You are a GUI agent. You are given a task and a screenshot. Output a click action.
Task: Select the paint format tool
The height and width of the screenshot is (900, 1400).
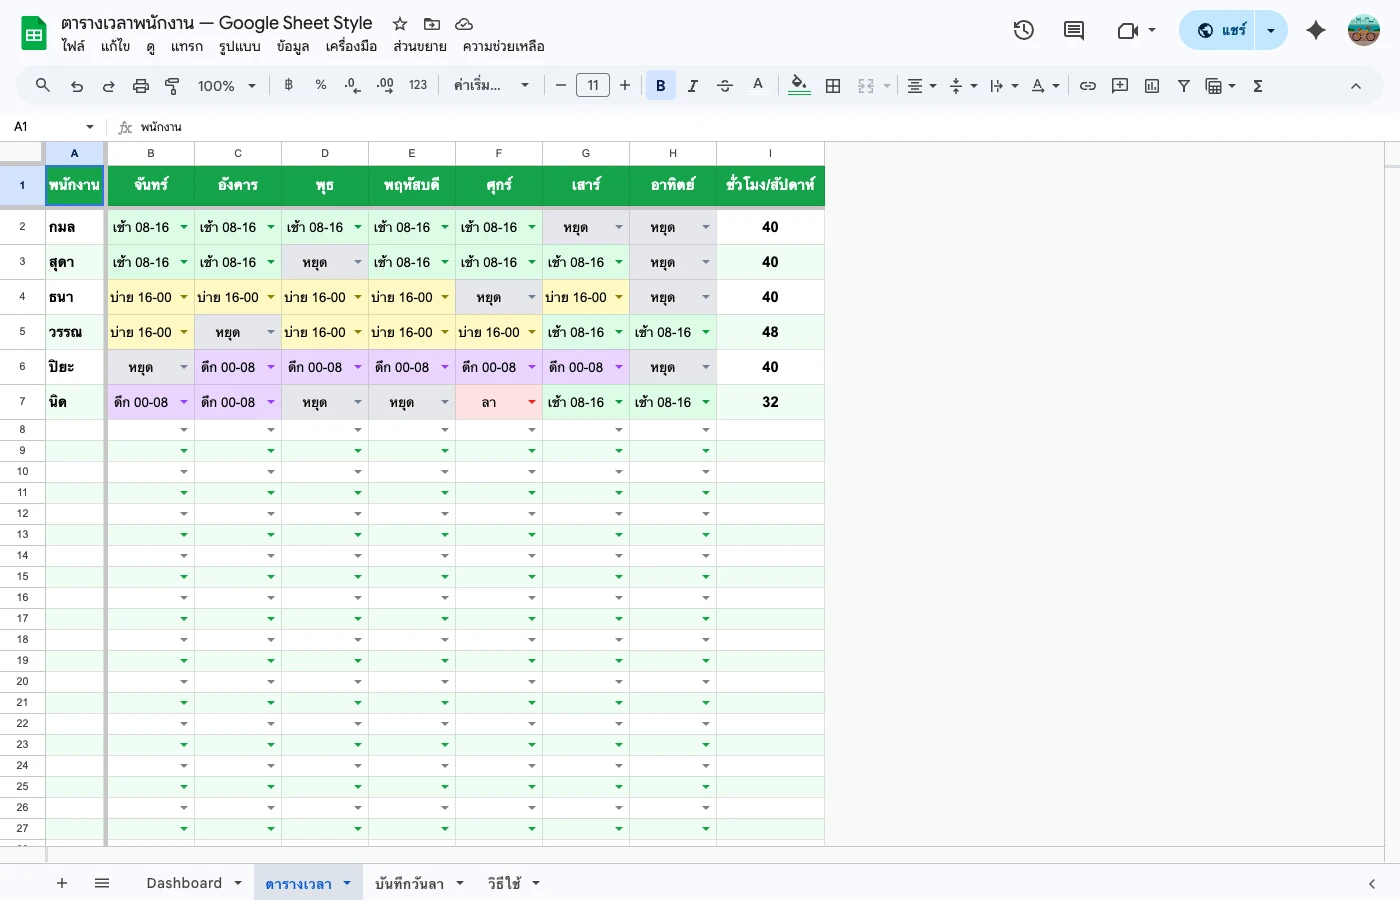point(171,85)
